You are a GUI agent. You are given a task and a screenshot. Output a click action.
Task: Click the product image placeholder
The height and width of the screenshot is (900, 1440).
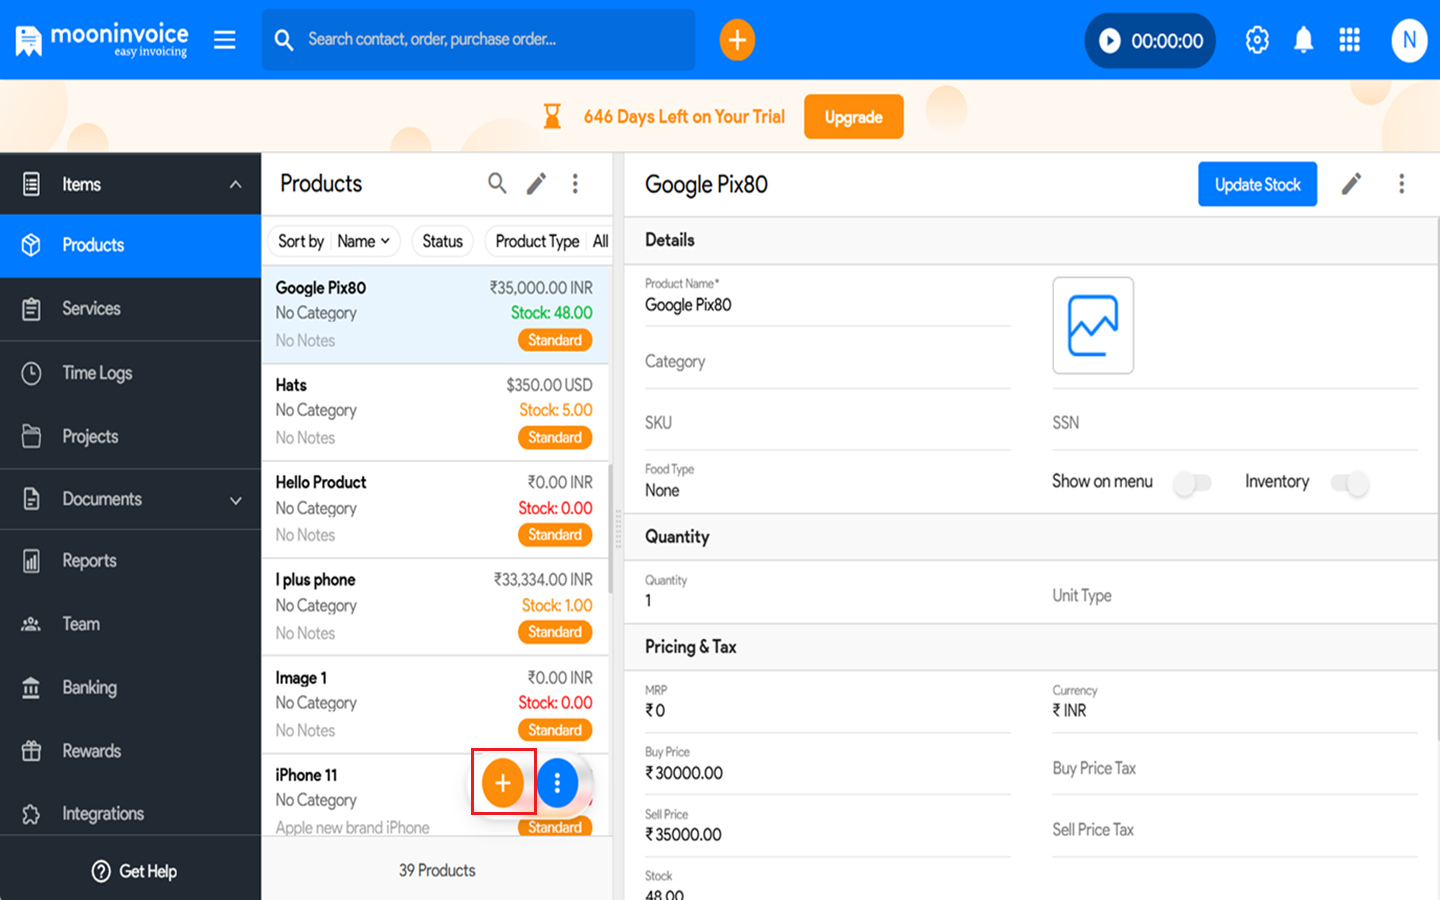(1093, 325)
